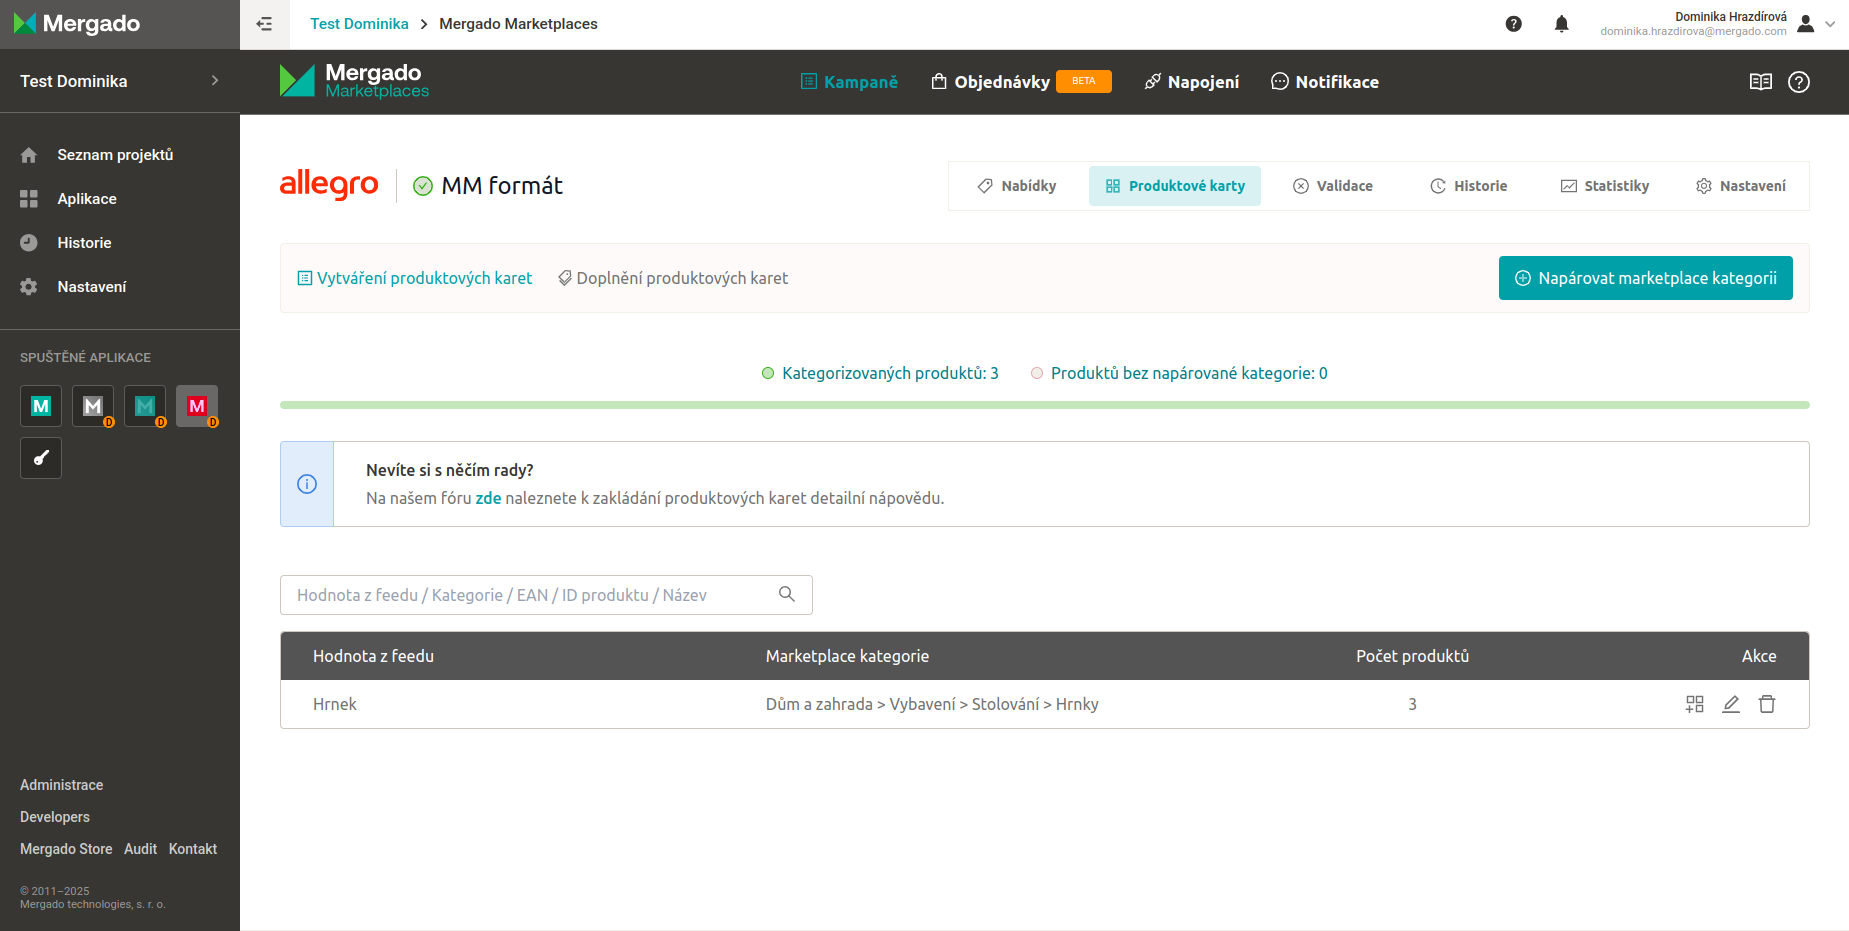Viewport: 1849px width, 931px height.
Task: Launch the first teal Mergado app icon
Action: click(41, 406)
